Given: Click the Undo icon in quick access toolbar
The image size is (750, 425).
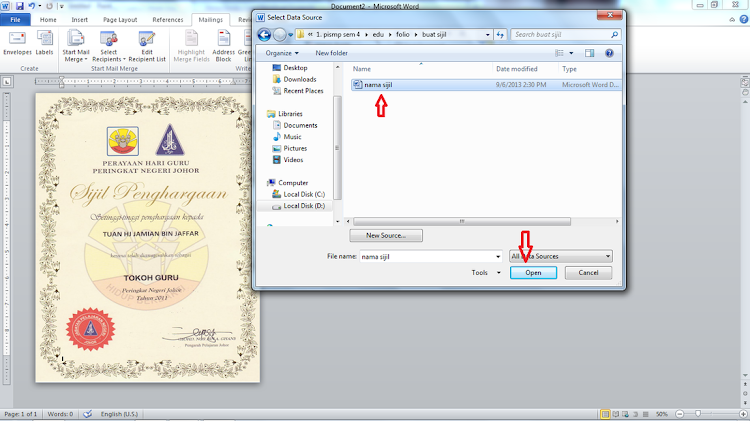Looking at the screenshot, I should [32, 6].
